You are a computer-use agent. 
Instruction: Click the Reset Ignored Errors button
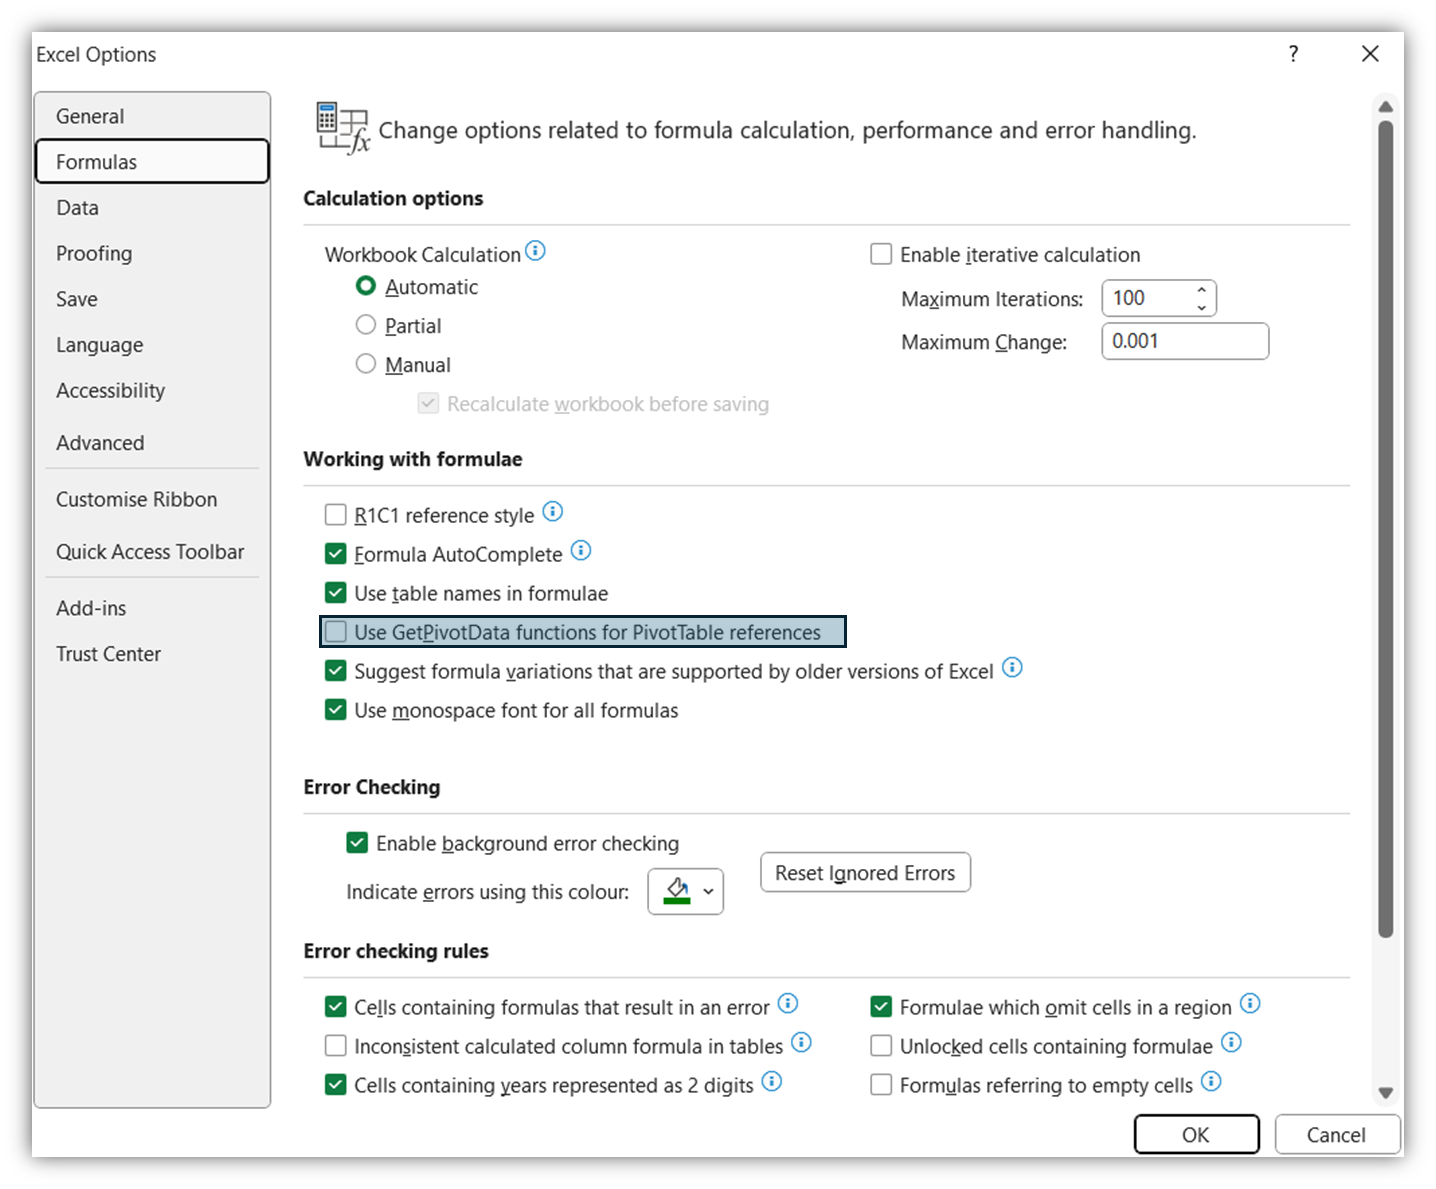click(x=865, y=873)
